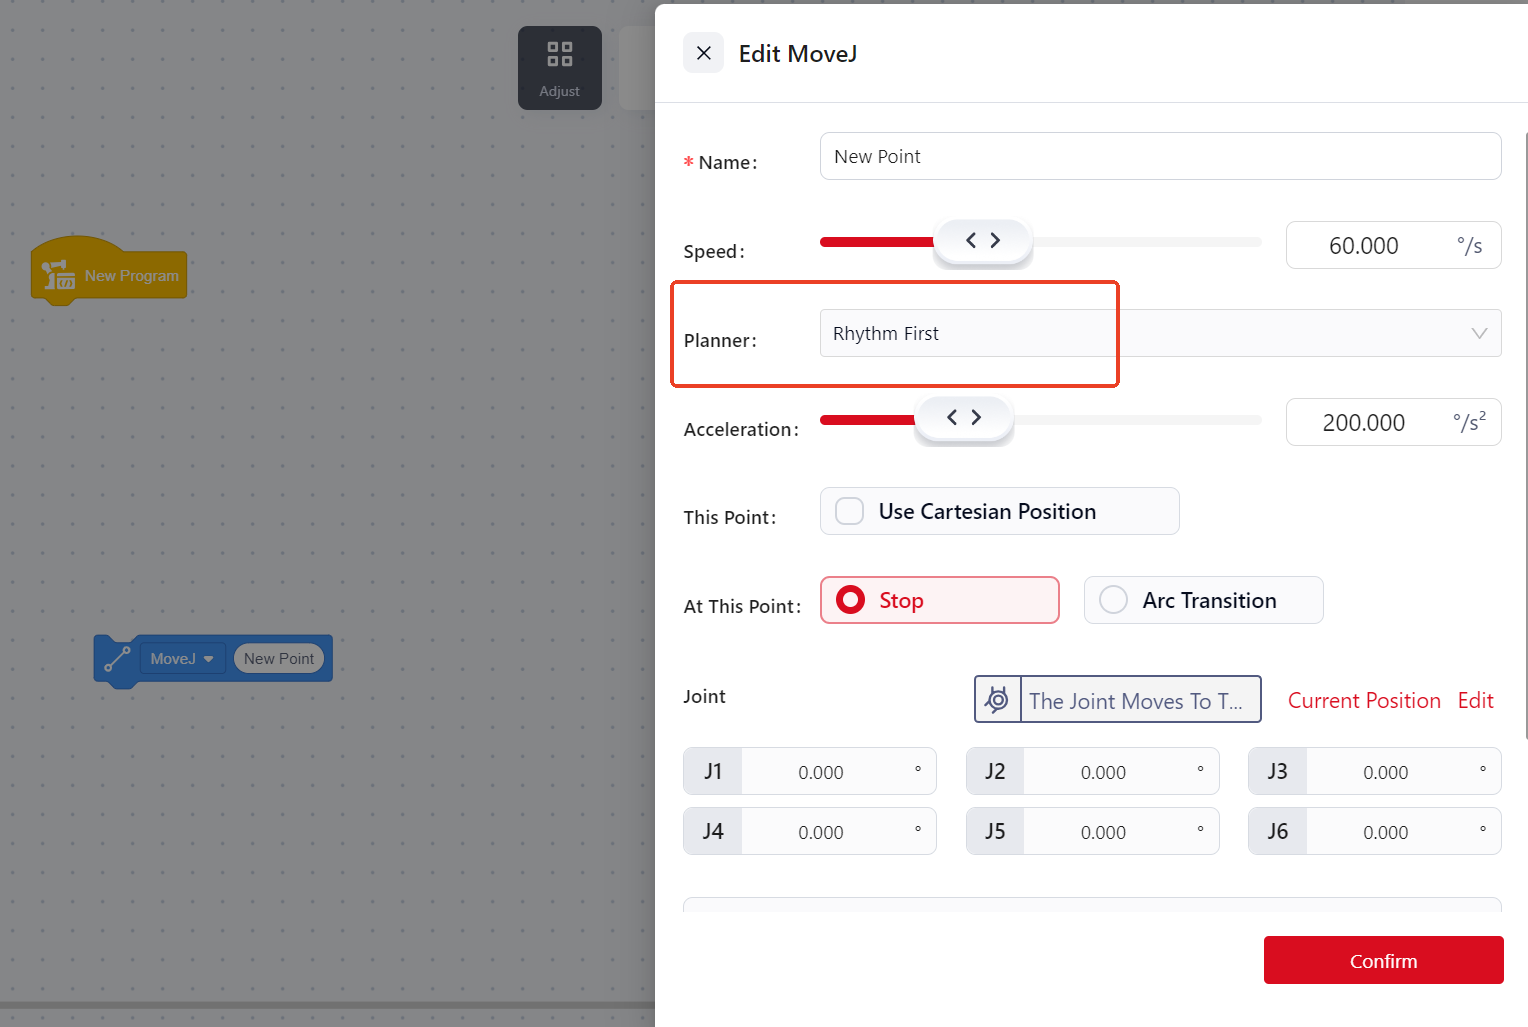Image resolution: width=1528 pixels, height=1027 pixels.
Task: Click the Adjust grid icon
Action: (559, 55)
